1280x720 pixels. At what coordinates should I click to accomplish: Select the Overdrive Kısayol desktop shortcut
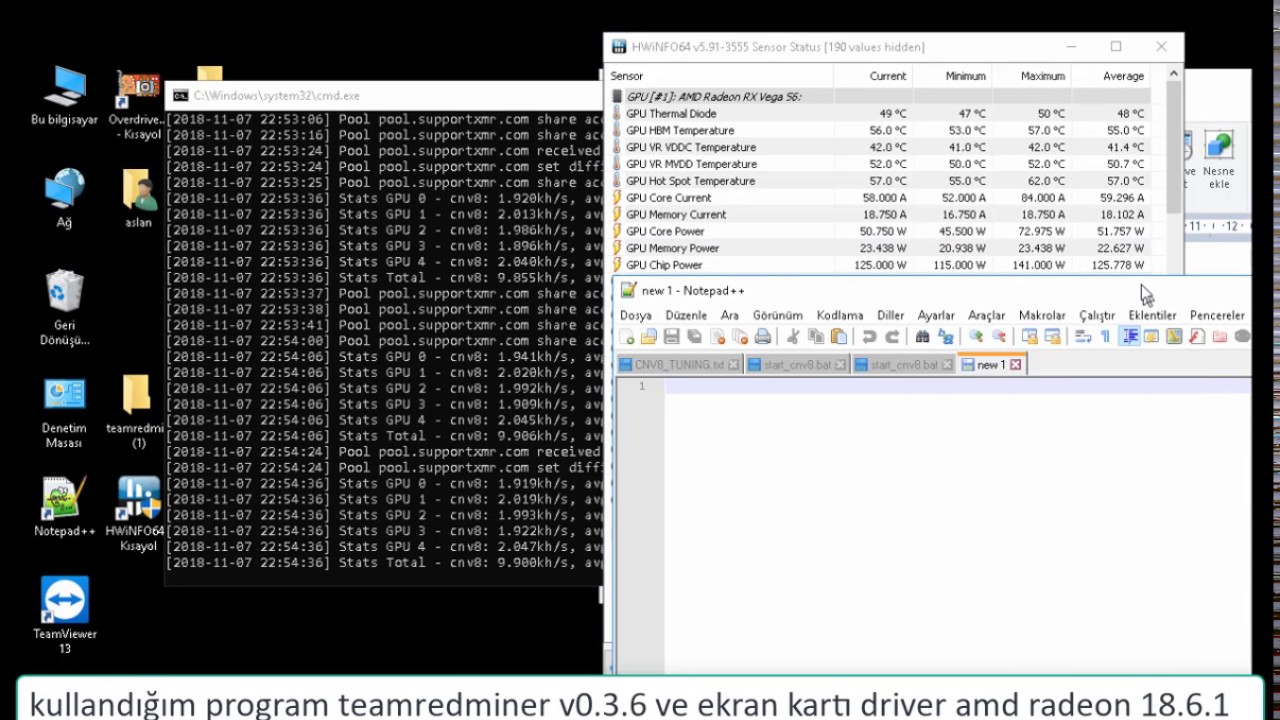136,106
